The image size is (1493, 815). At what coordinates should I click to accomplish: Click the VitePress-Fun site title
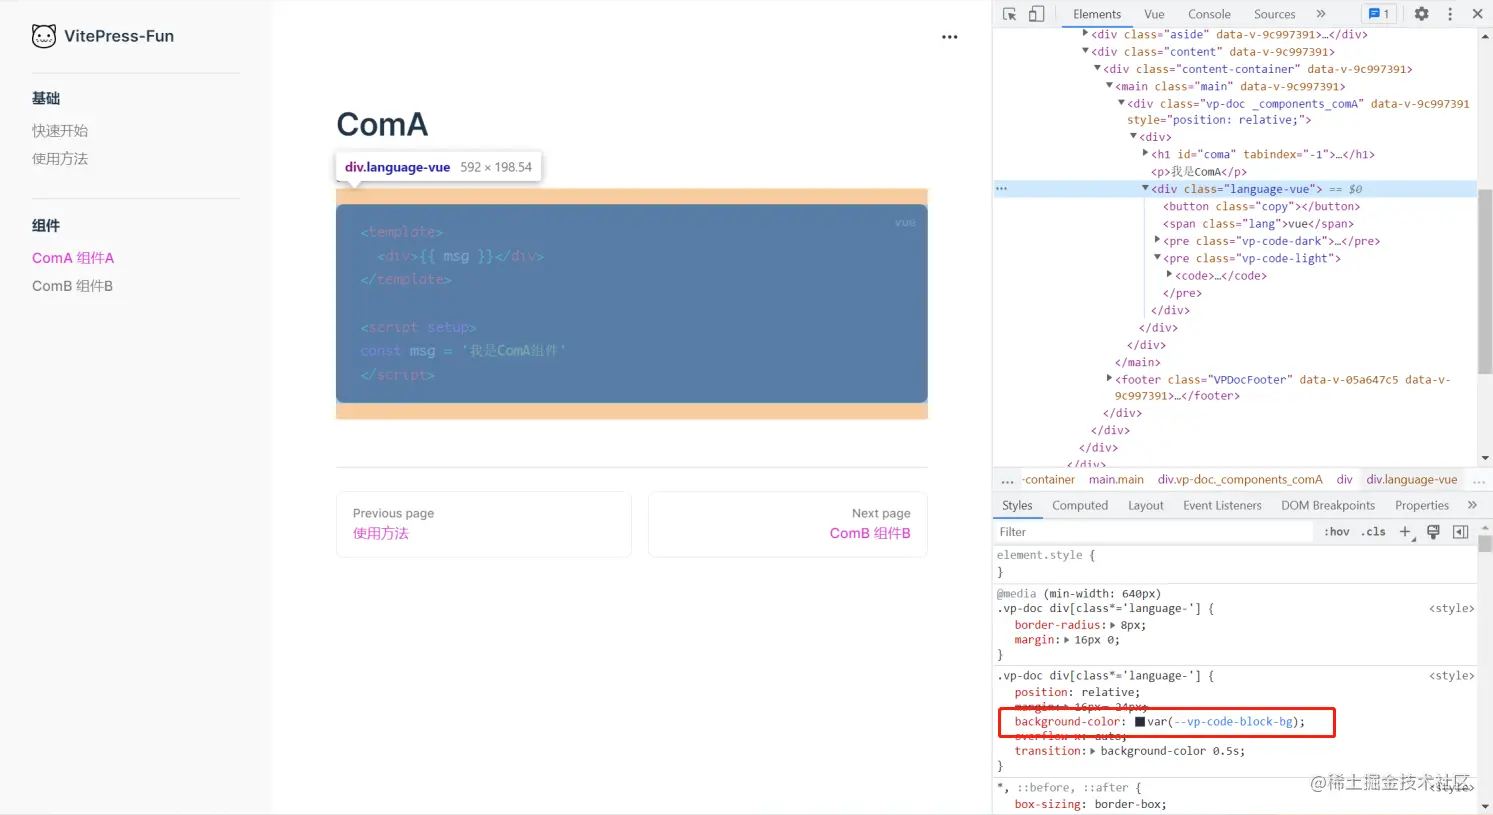tap(119, 36)
